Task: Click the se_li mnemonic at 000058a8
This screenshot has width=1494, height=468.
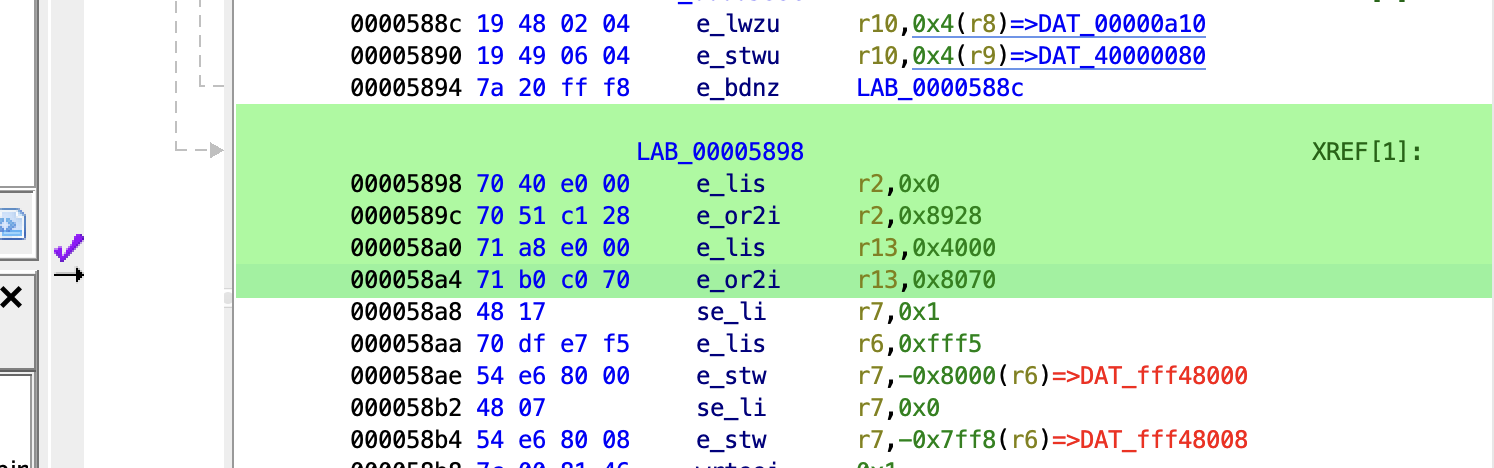Action: (x=730, y=312)
